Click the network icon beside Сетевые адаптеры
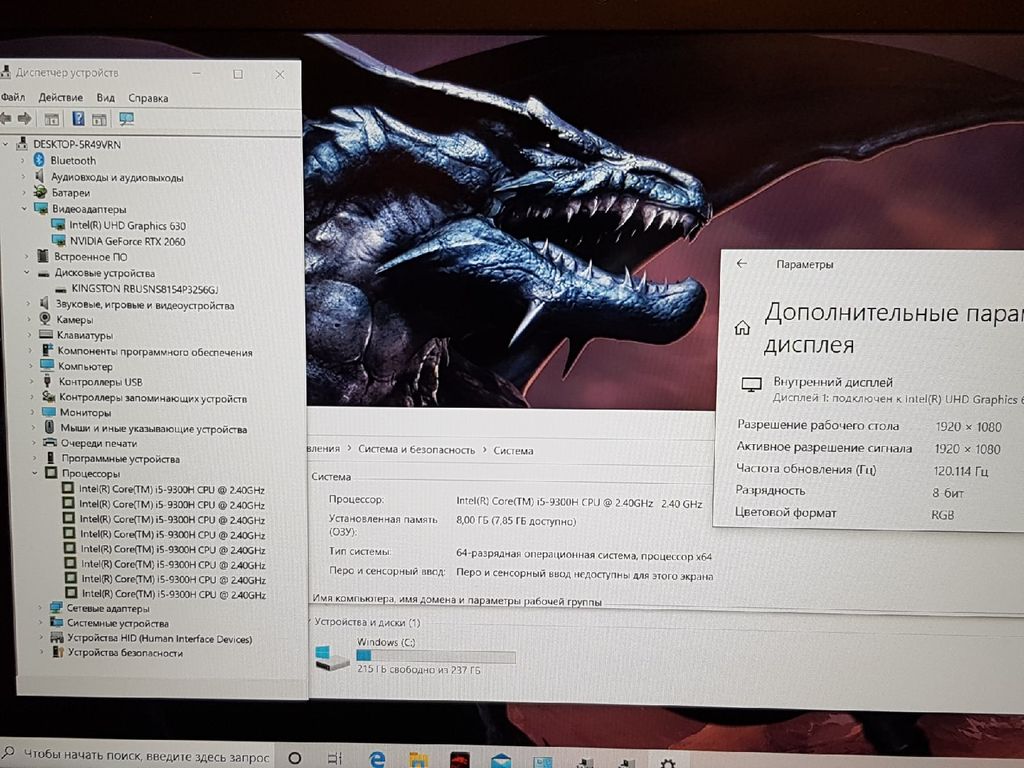1024x768 pixels. (56, 607)
